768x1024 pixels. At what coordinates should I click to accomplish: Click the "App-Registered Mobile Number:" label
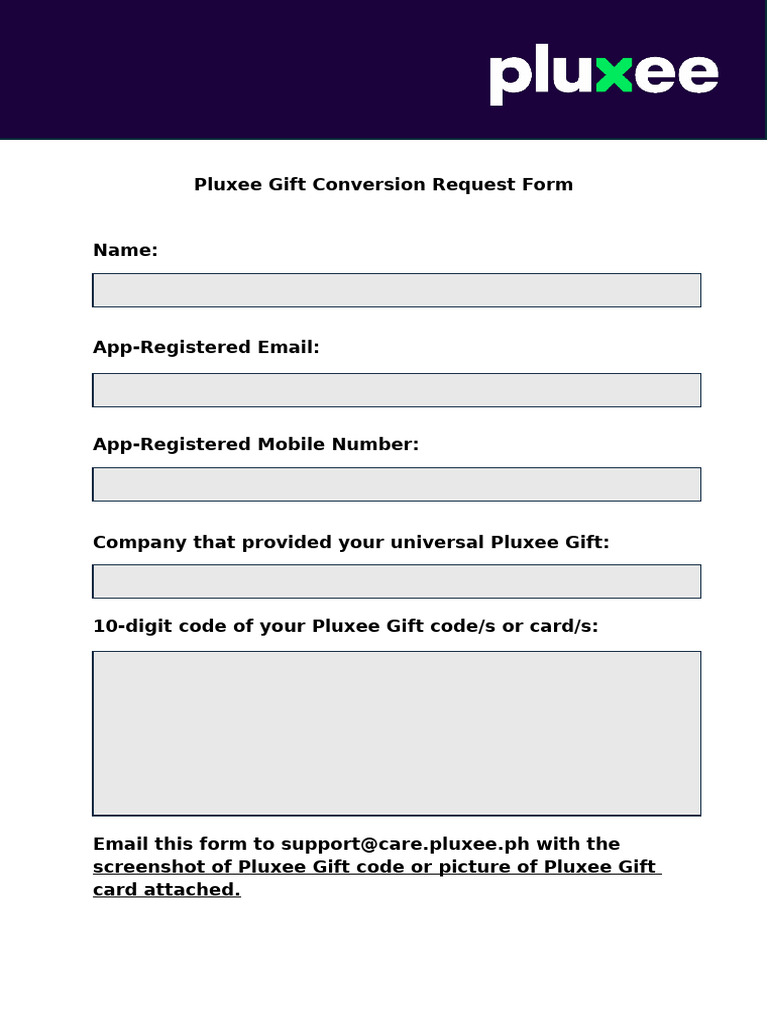tap(256, 444)
